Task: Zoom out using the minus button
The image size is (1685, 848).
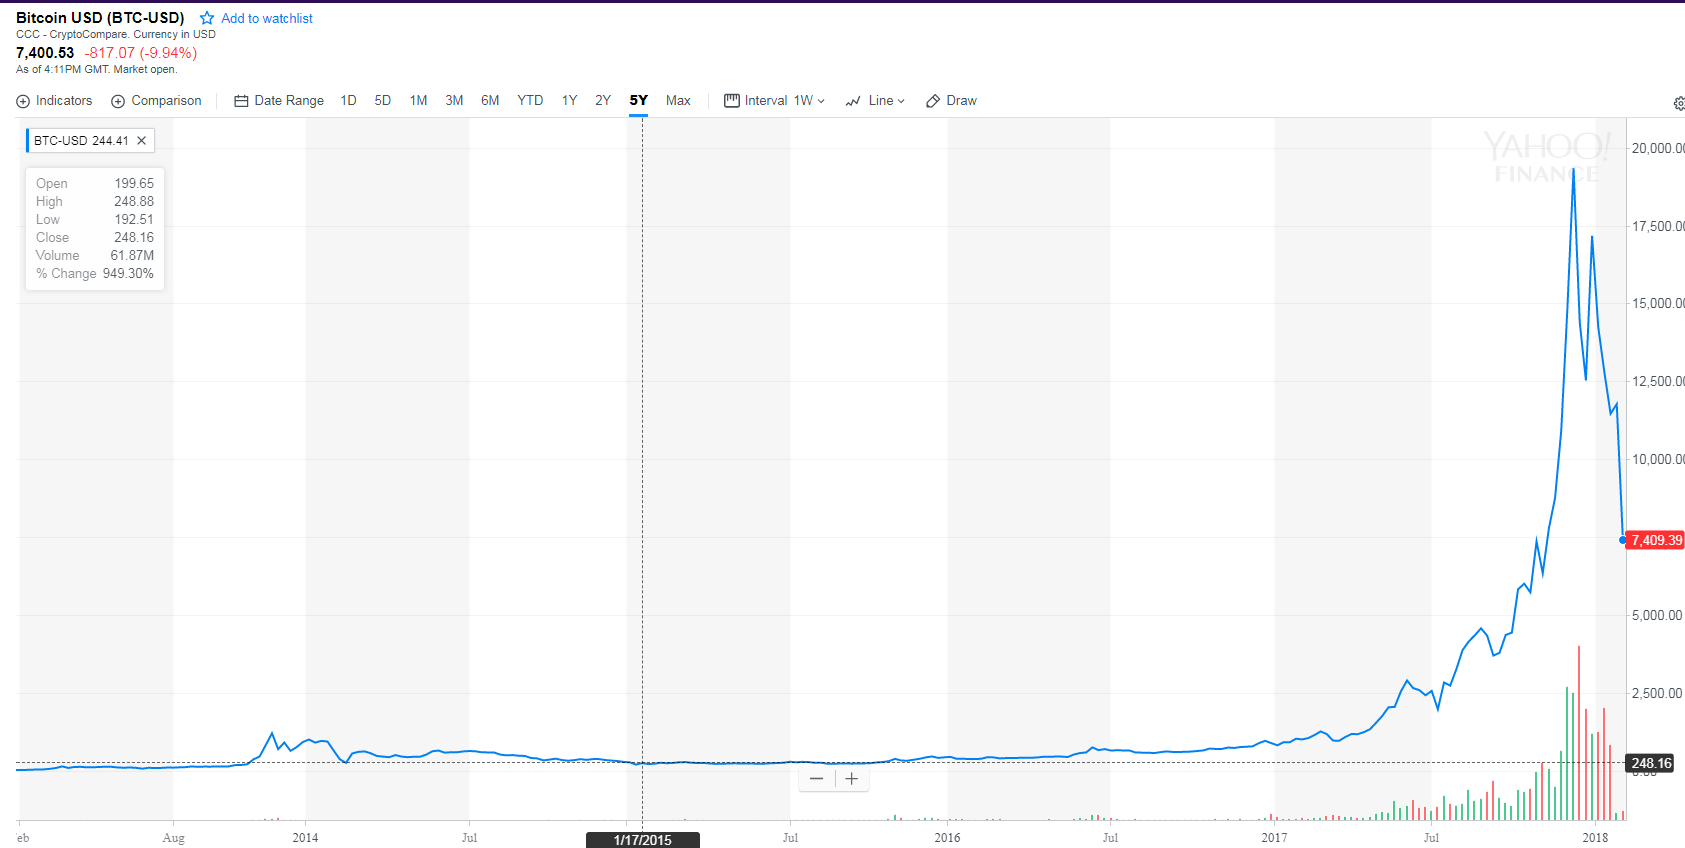Action: tap(817, 779)
